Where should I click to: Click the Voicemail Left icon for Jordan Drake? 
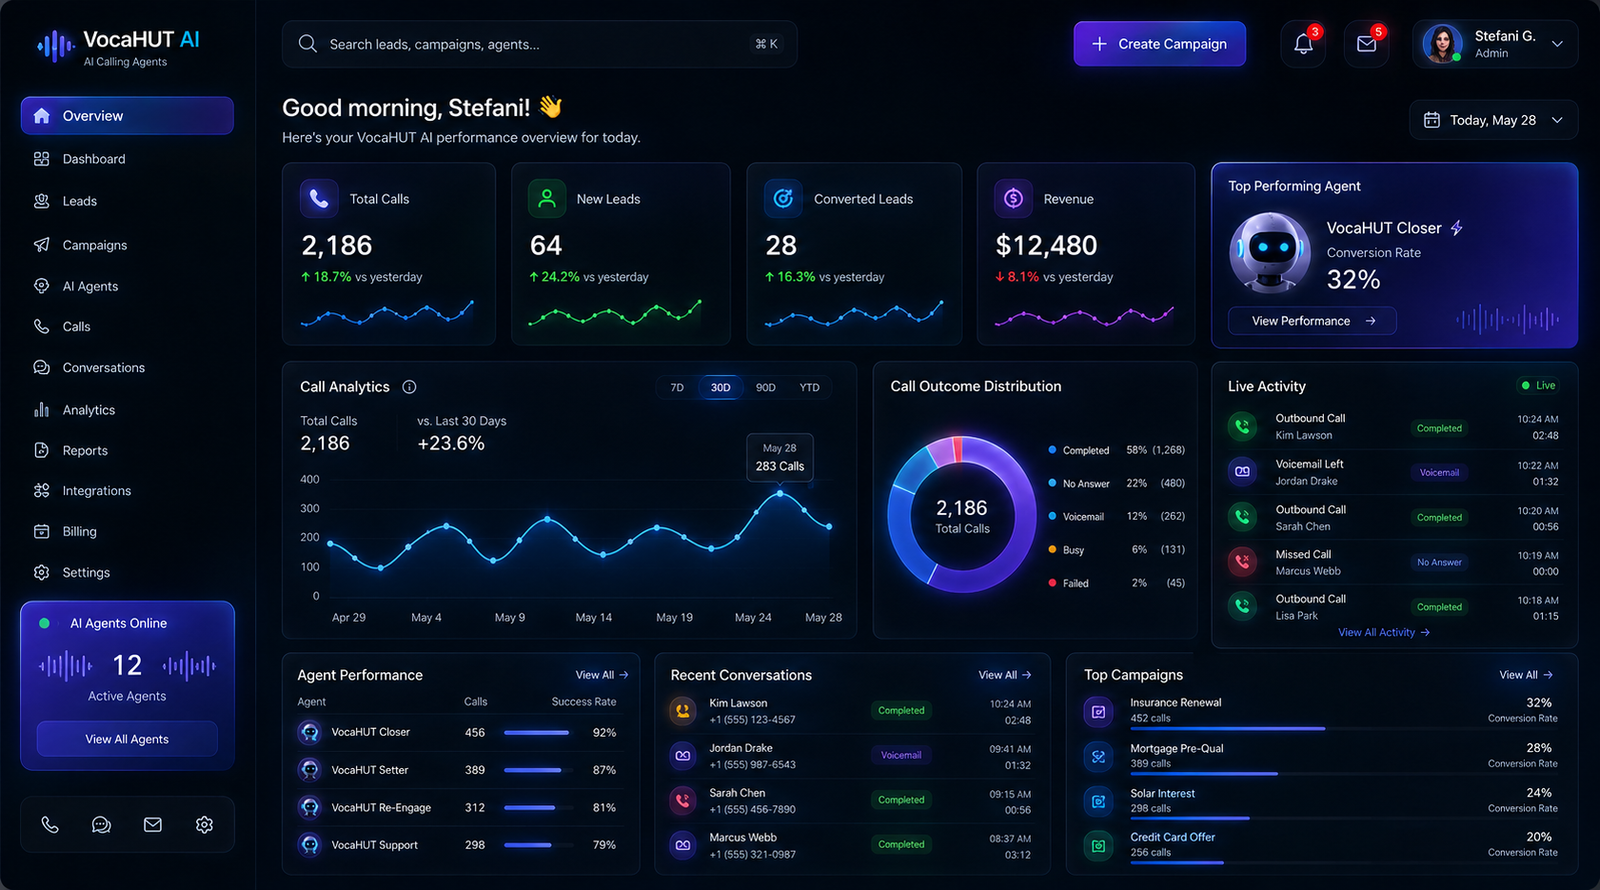pyautogui.click(x=1242, y=471)
